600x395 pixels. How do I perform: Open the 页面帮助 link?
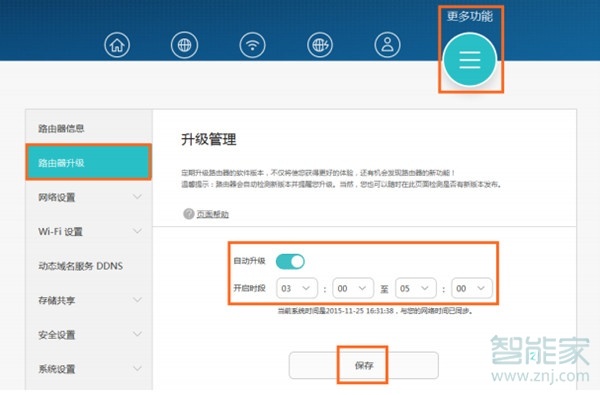coord(213,214)
